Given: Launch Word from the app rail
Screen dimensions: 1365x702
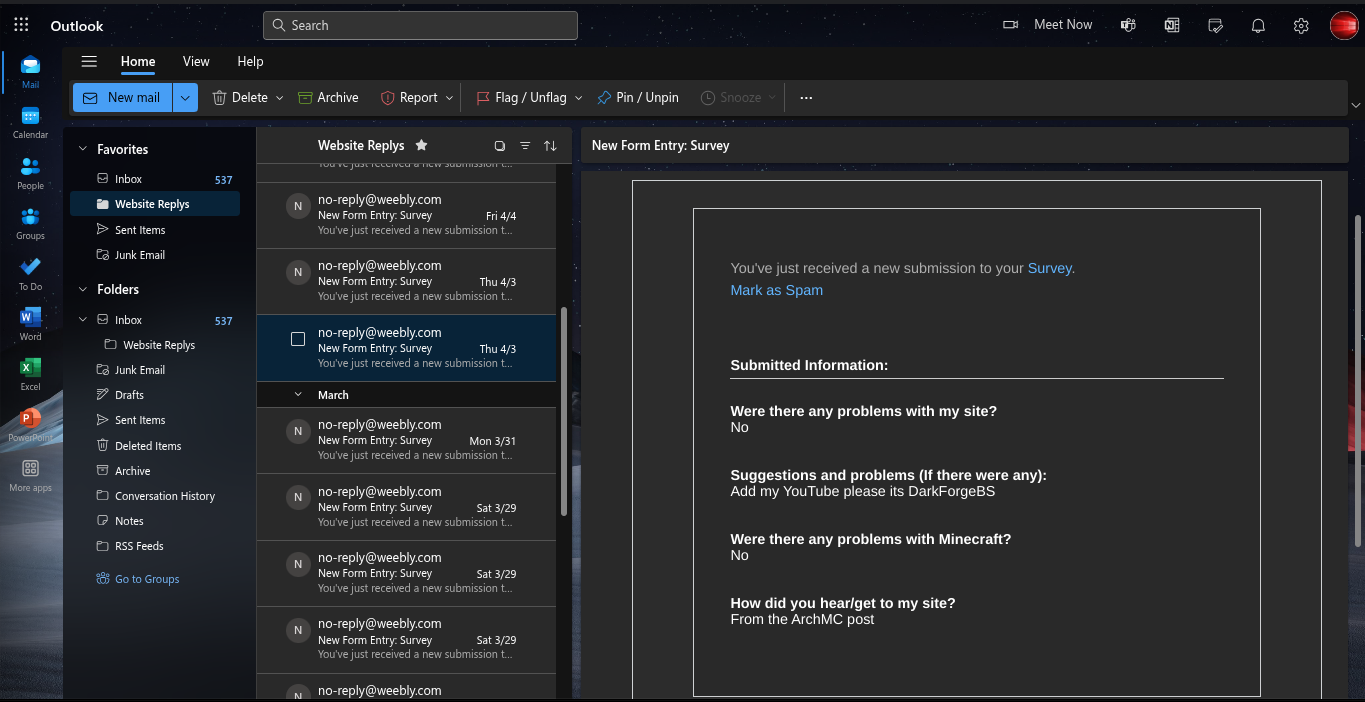Looking at the screenshot, I should 30,322.
